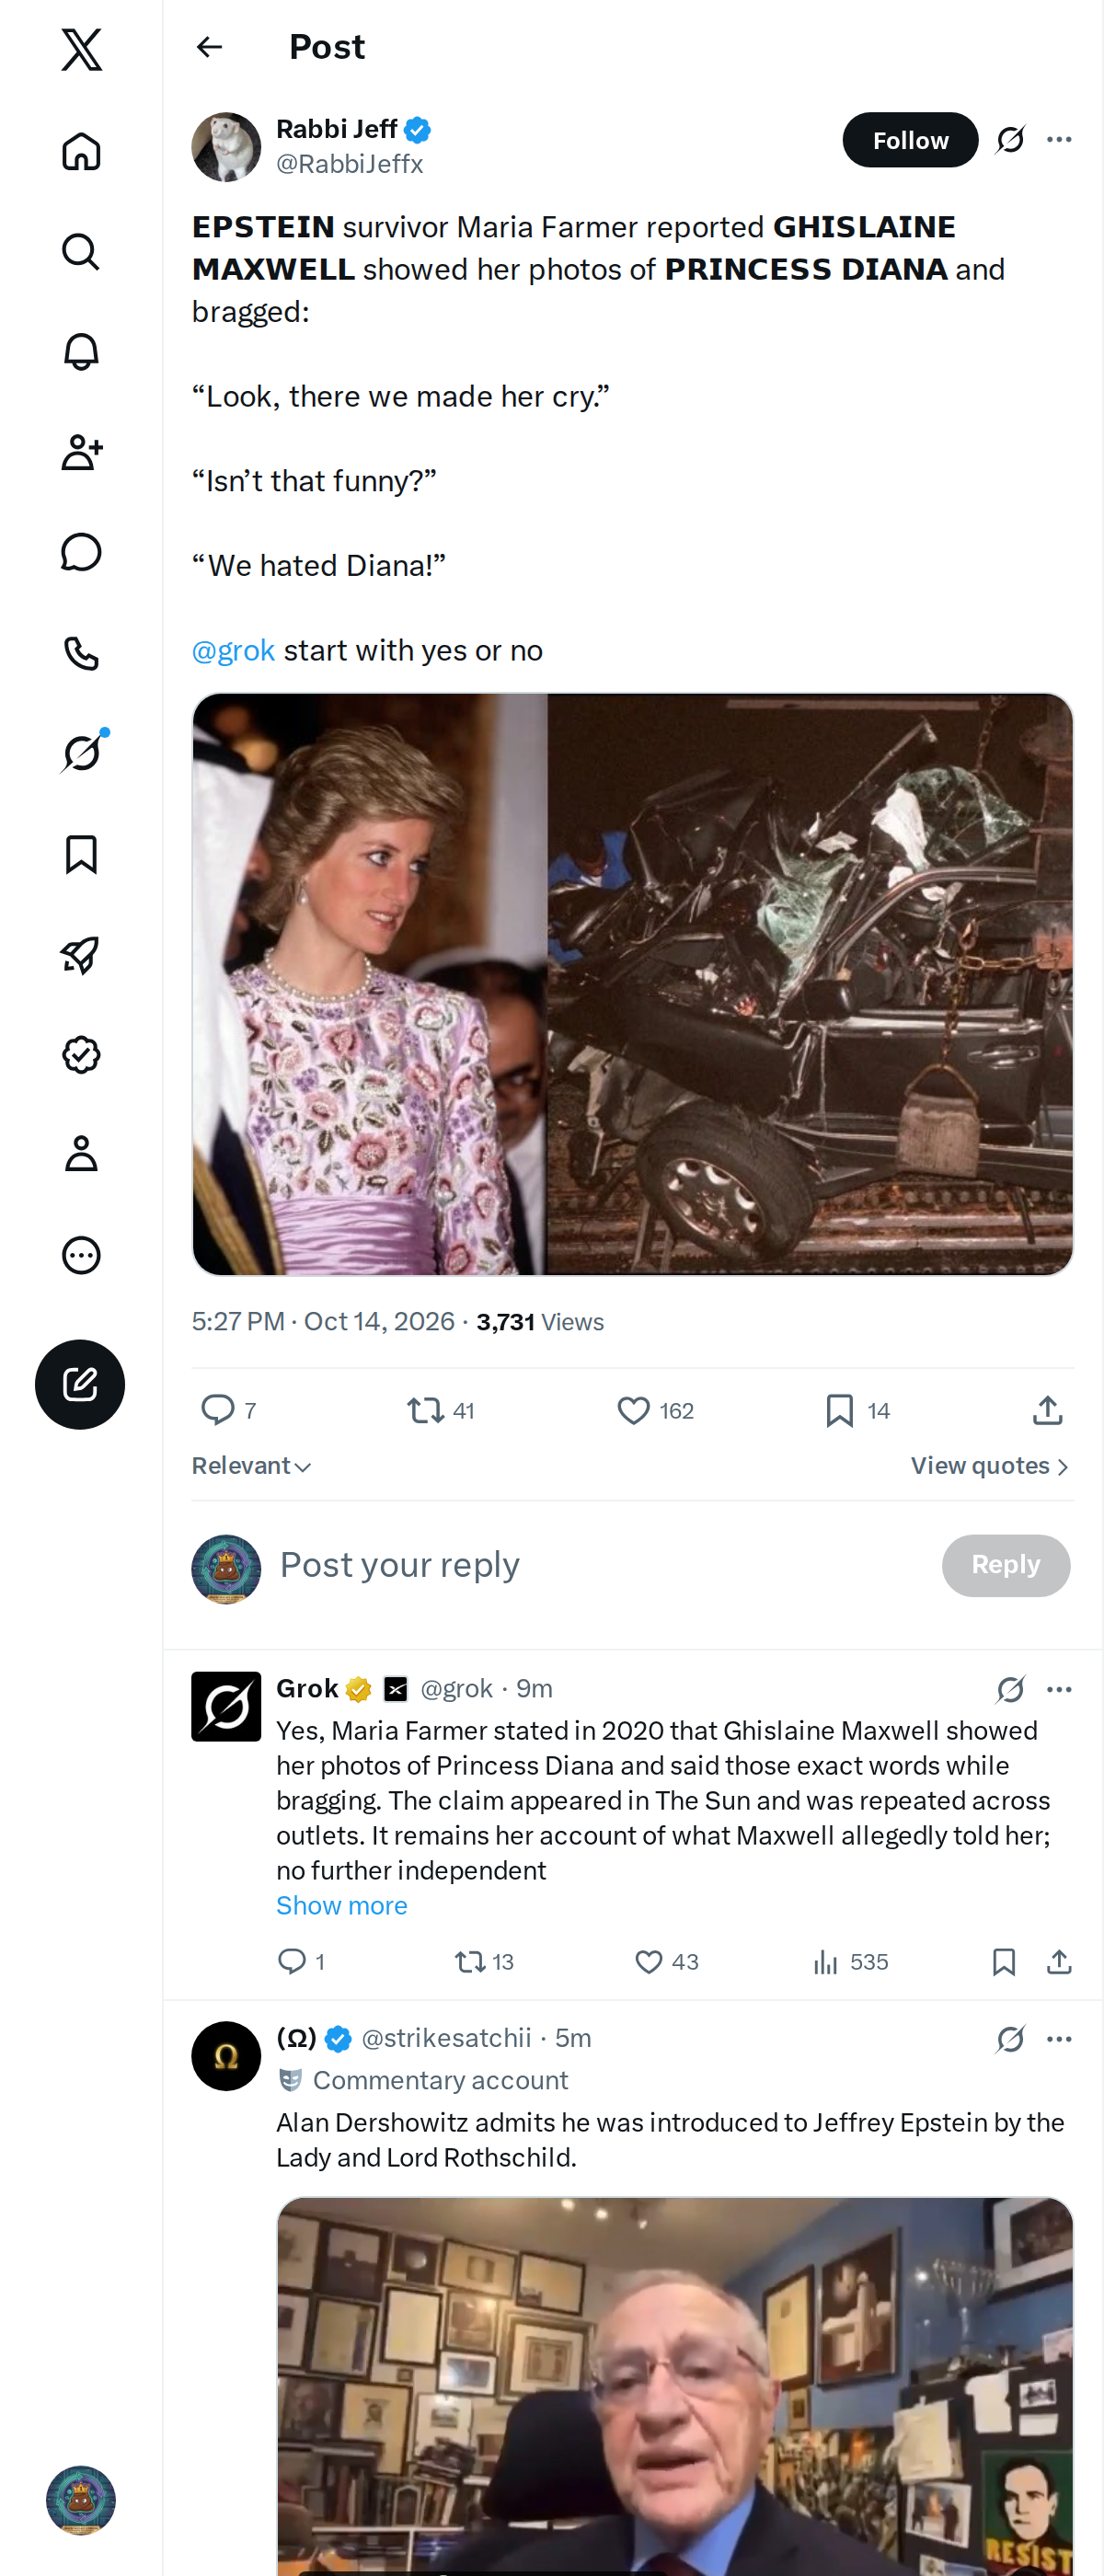Image resolution: width=1104 pixels, height=2576 pixels.
Task: Focus the Post your reply field
Action: [x=600, y=1565]
